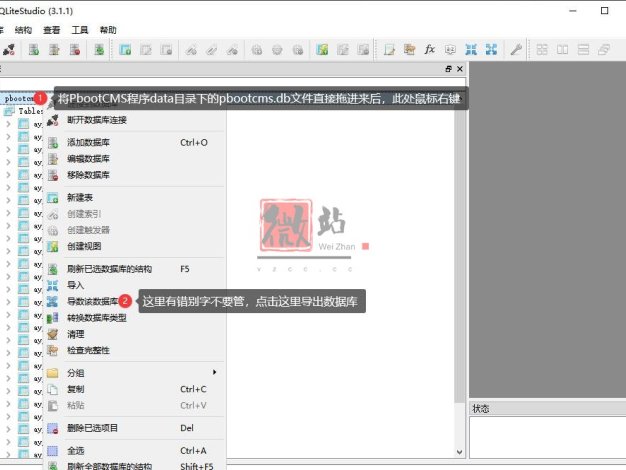Open the 帮助 menu
Viewport: 626px width, 470px height.
click(x=108, y=30)
